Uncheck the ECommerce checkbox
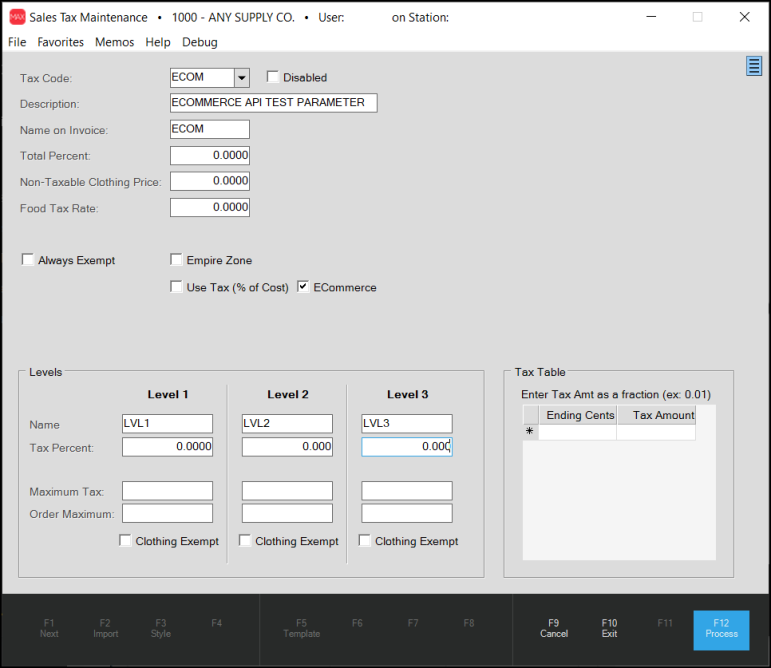771x668 pixels. [303, 286]
